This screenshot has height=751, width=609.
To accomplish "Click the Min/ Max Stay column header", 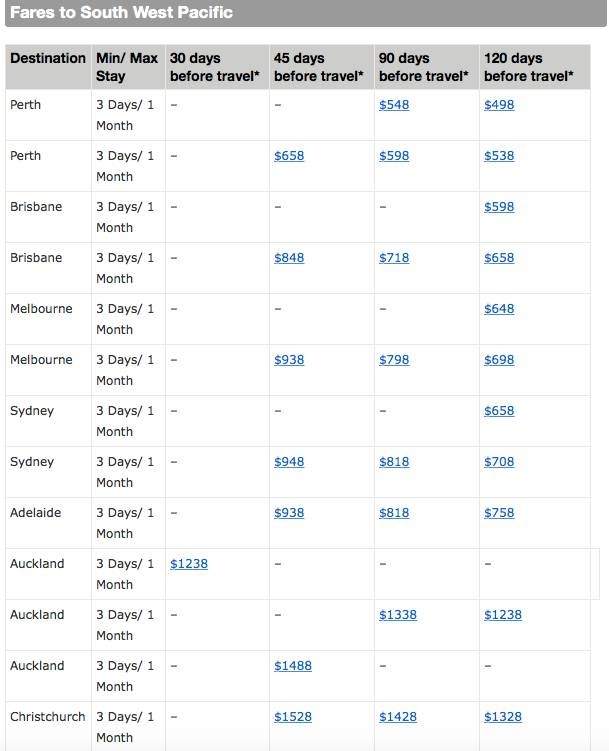I will pos(127,67).
